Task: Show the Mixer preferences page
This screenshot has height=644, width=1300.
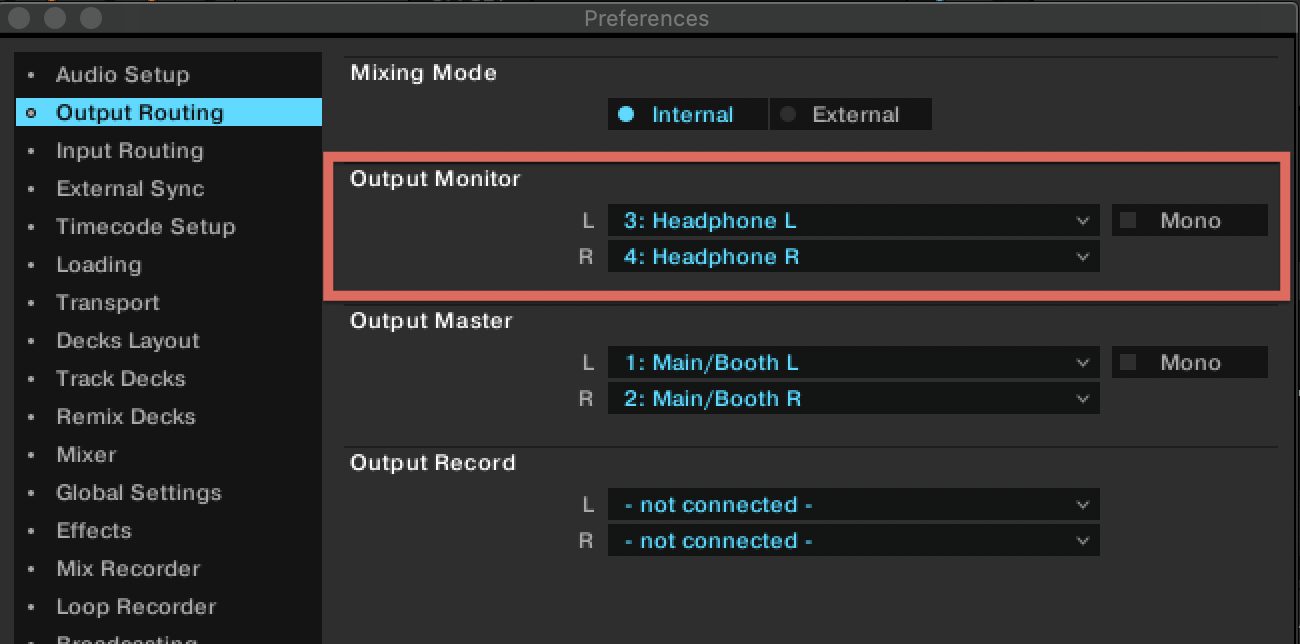Action: pyautogui.click(x=86, y=455)
